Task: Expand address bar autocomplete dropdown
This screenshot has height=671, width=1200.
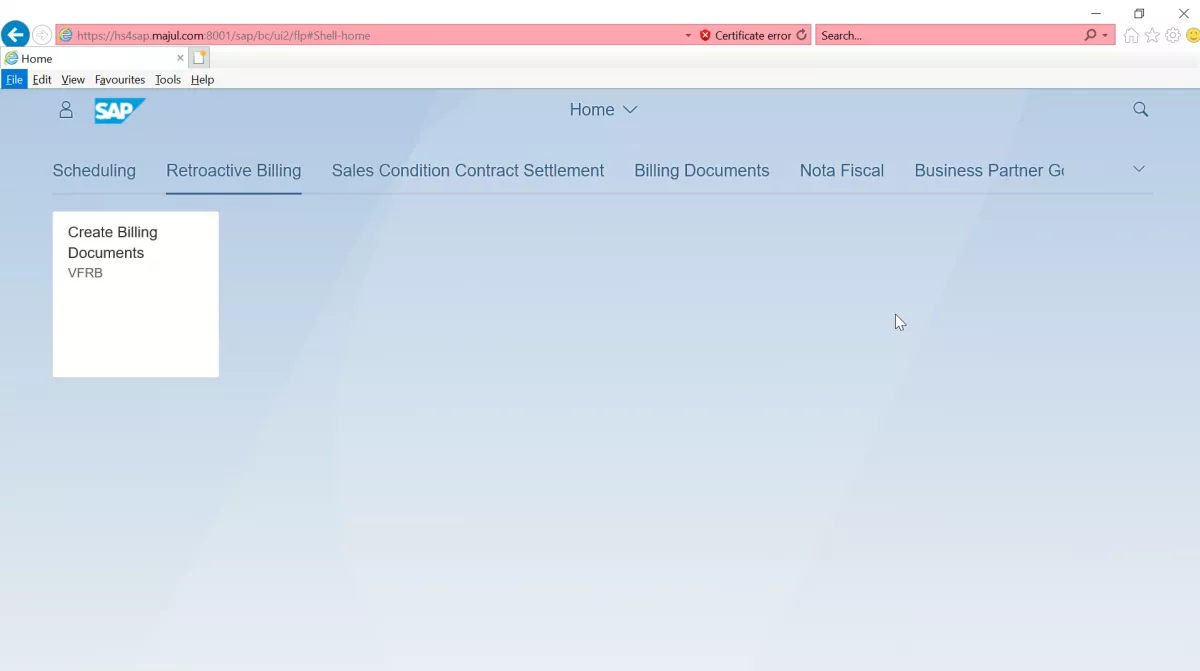Action: tap(688, 35)
